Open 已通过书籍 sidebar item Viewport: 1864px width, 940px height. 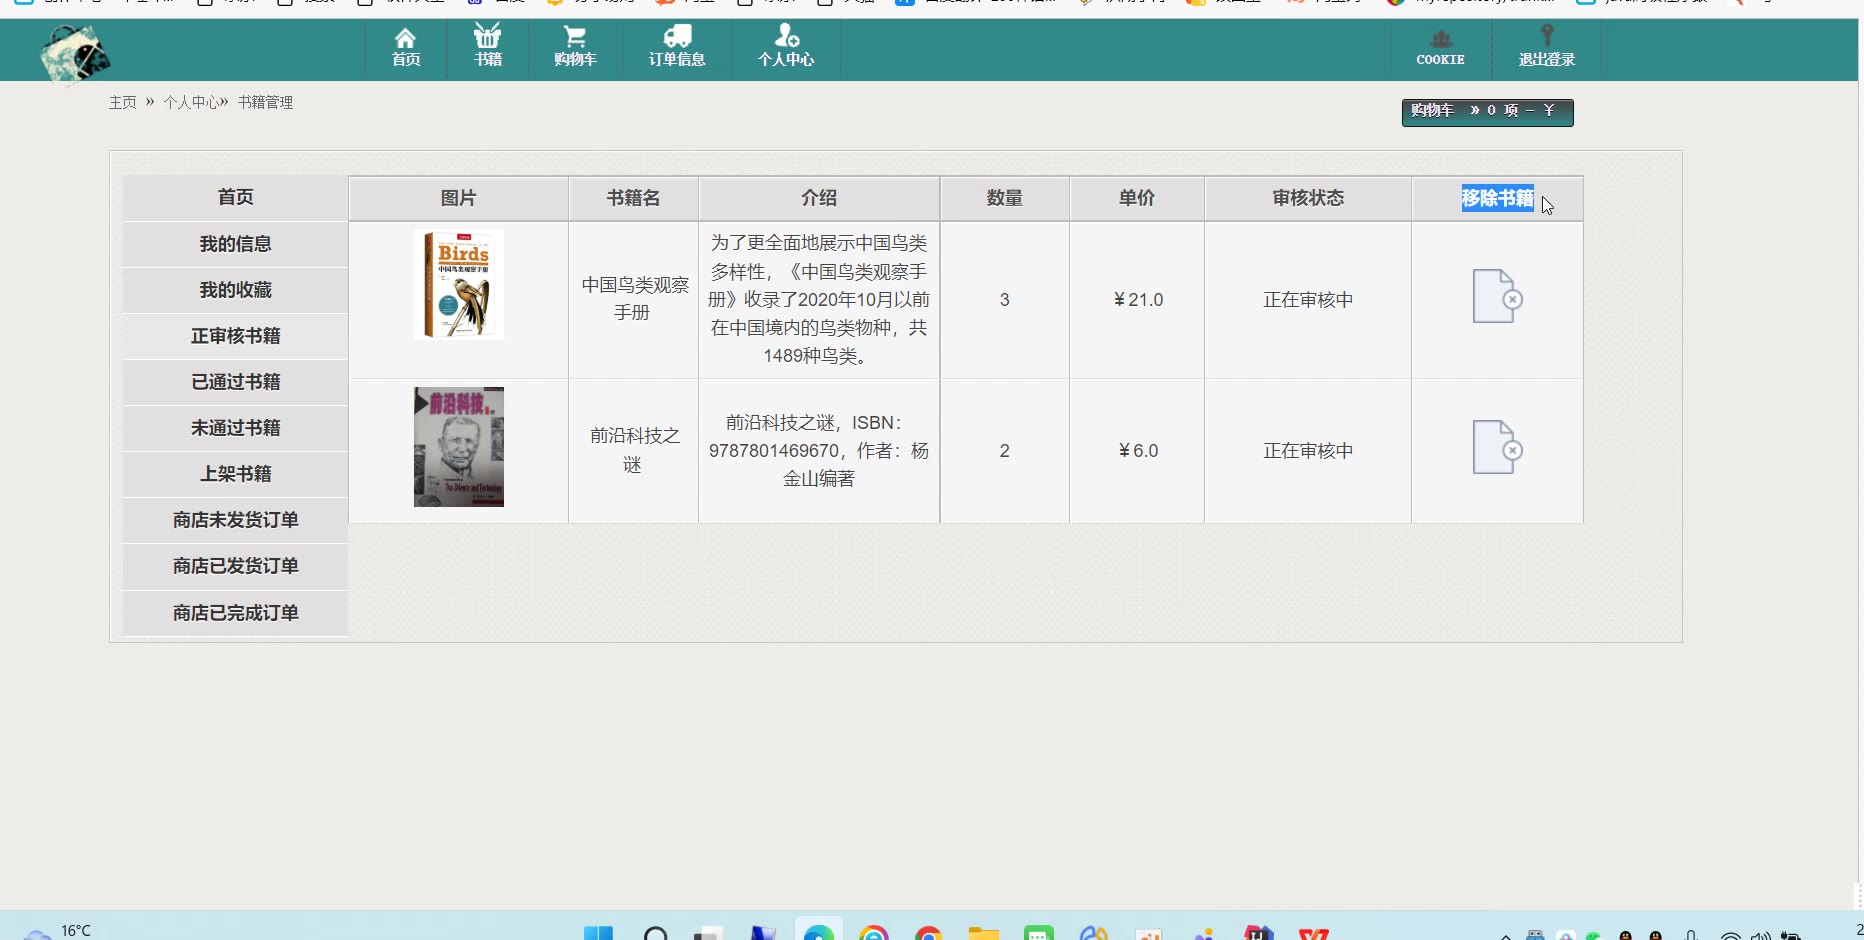(x=235, y=382)
